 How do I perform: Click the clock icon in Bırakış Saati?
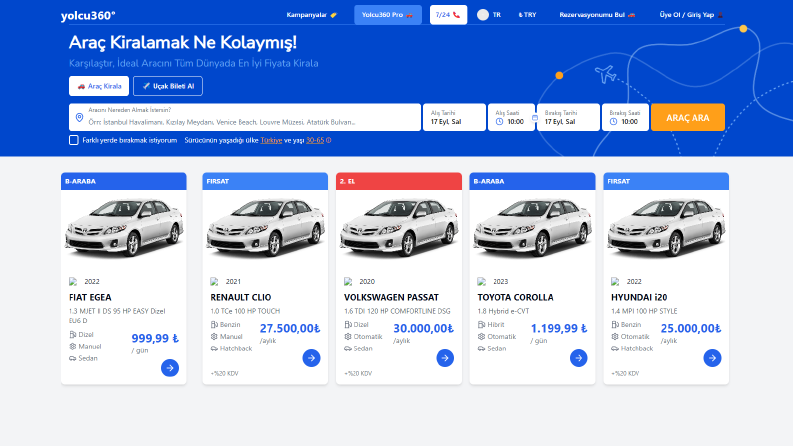613,122
